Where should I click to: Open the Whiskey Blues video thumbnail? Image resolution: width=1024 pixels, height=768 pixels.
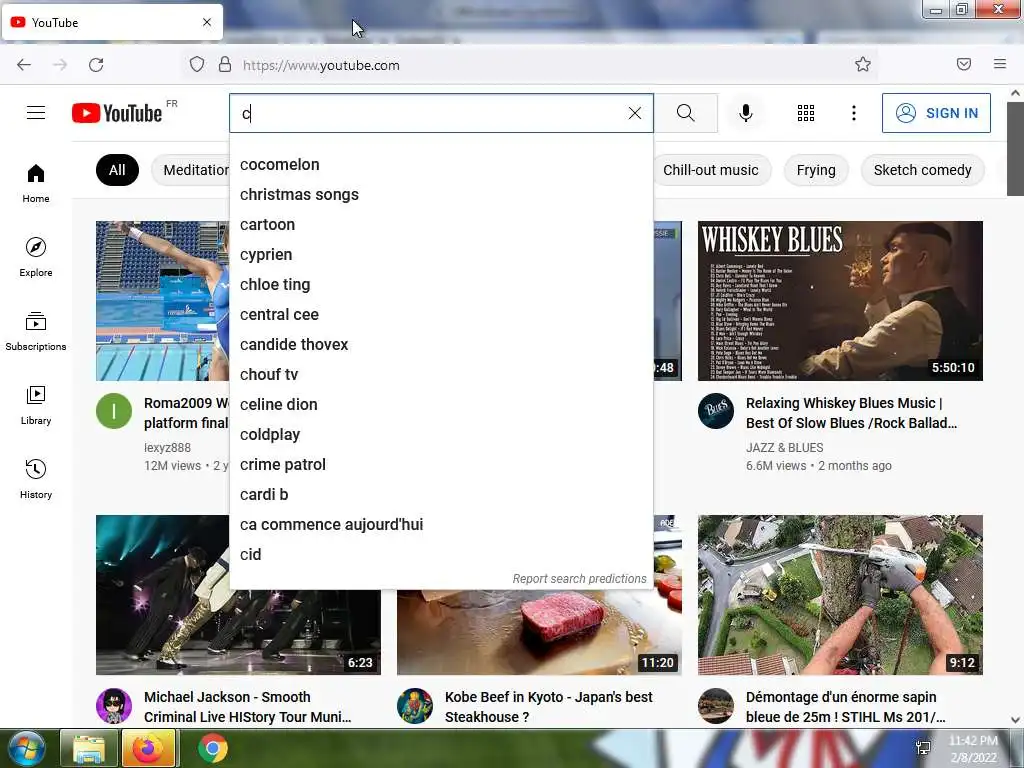tap(840, 300)
